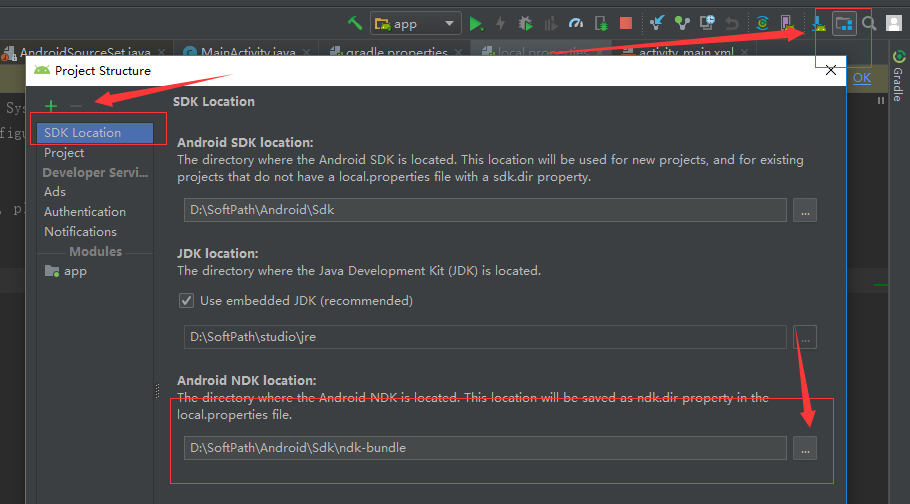Browse for Android SDK location

point(805,210)
